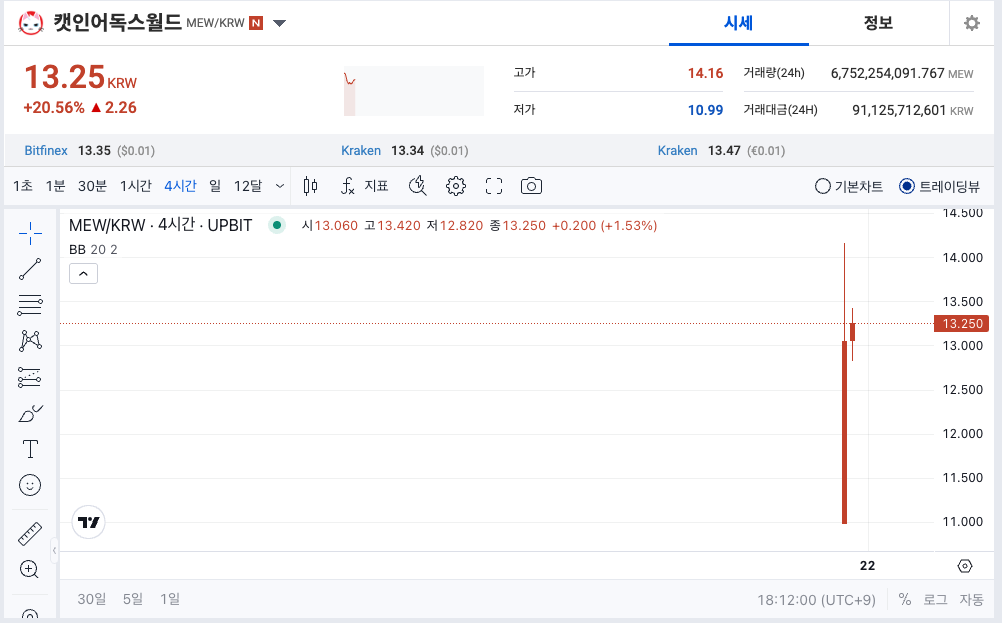Set chart range to 5일
This screenshot has width=1002, height=623.
pyautogui.click(x=133, y=599)
